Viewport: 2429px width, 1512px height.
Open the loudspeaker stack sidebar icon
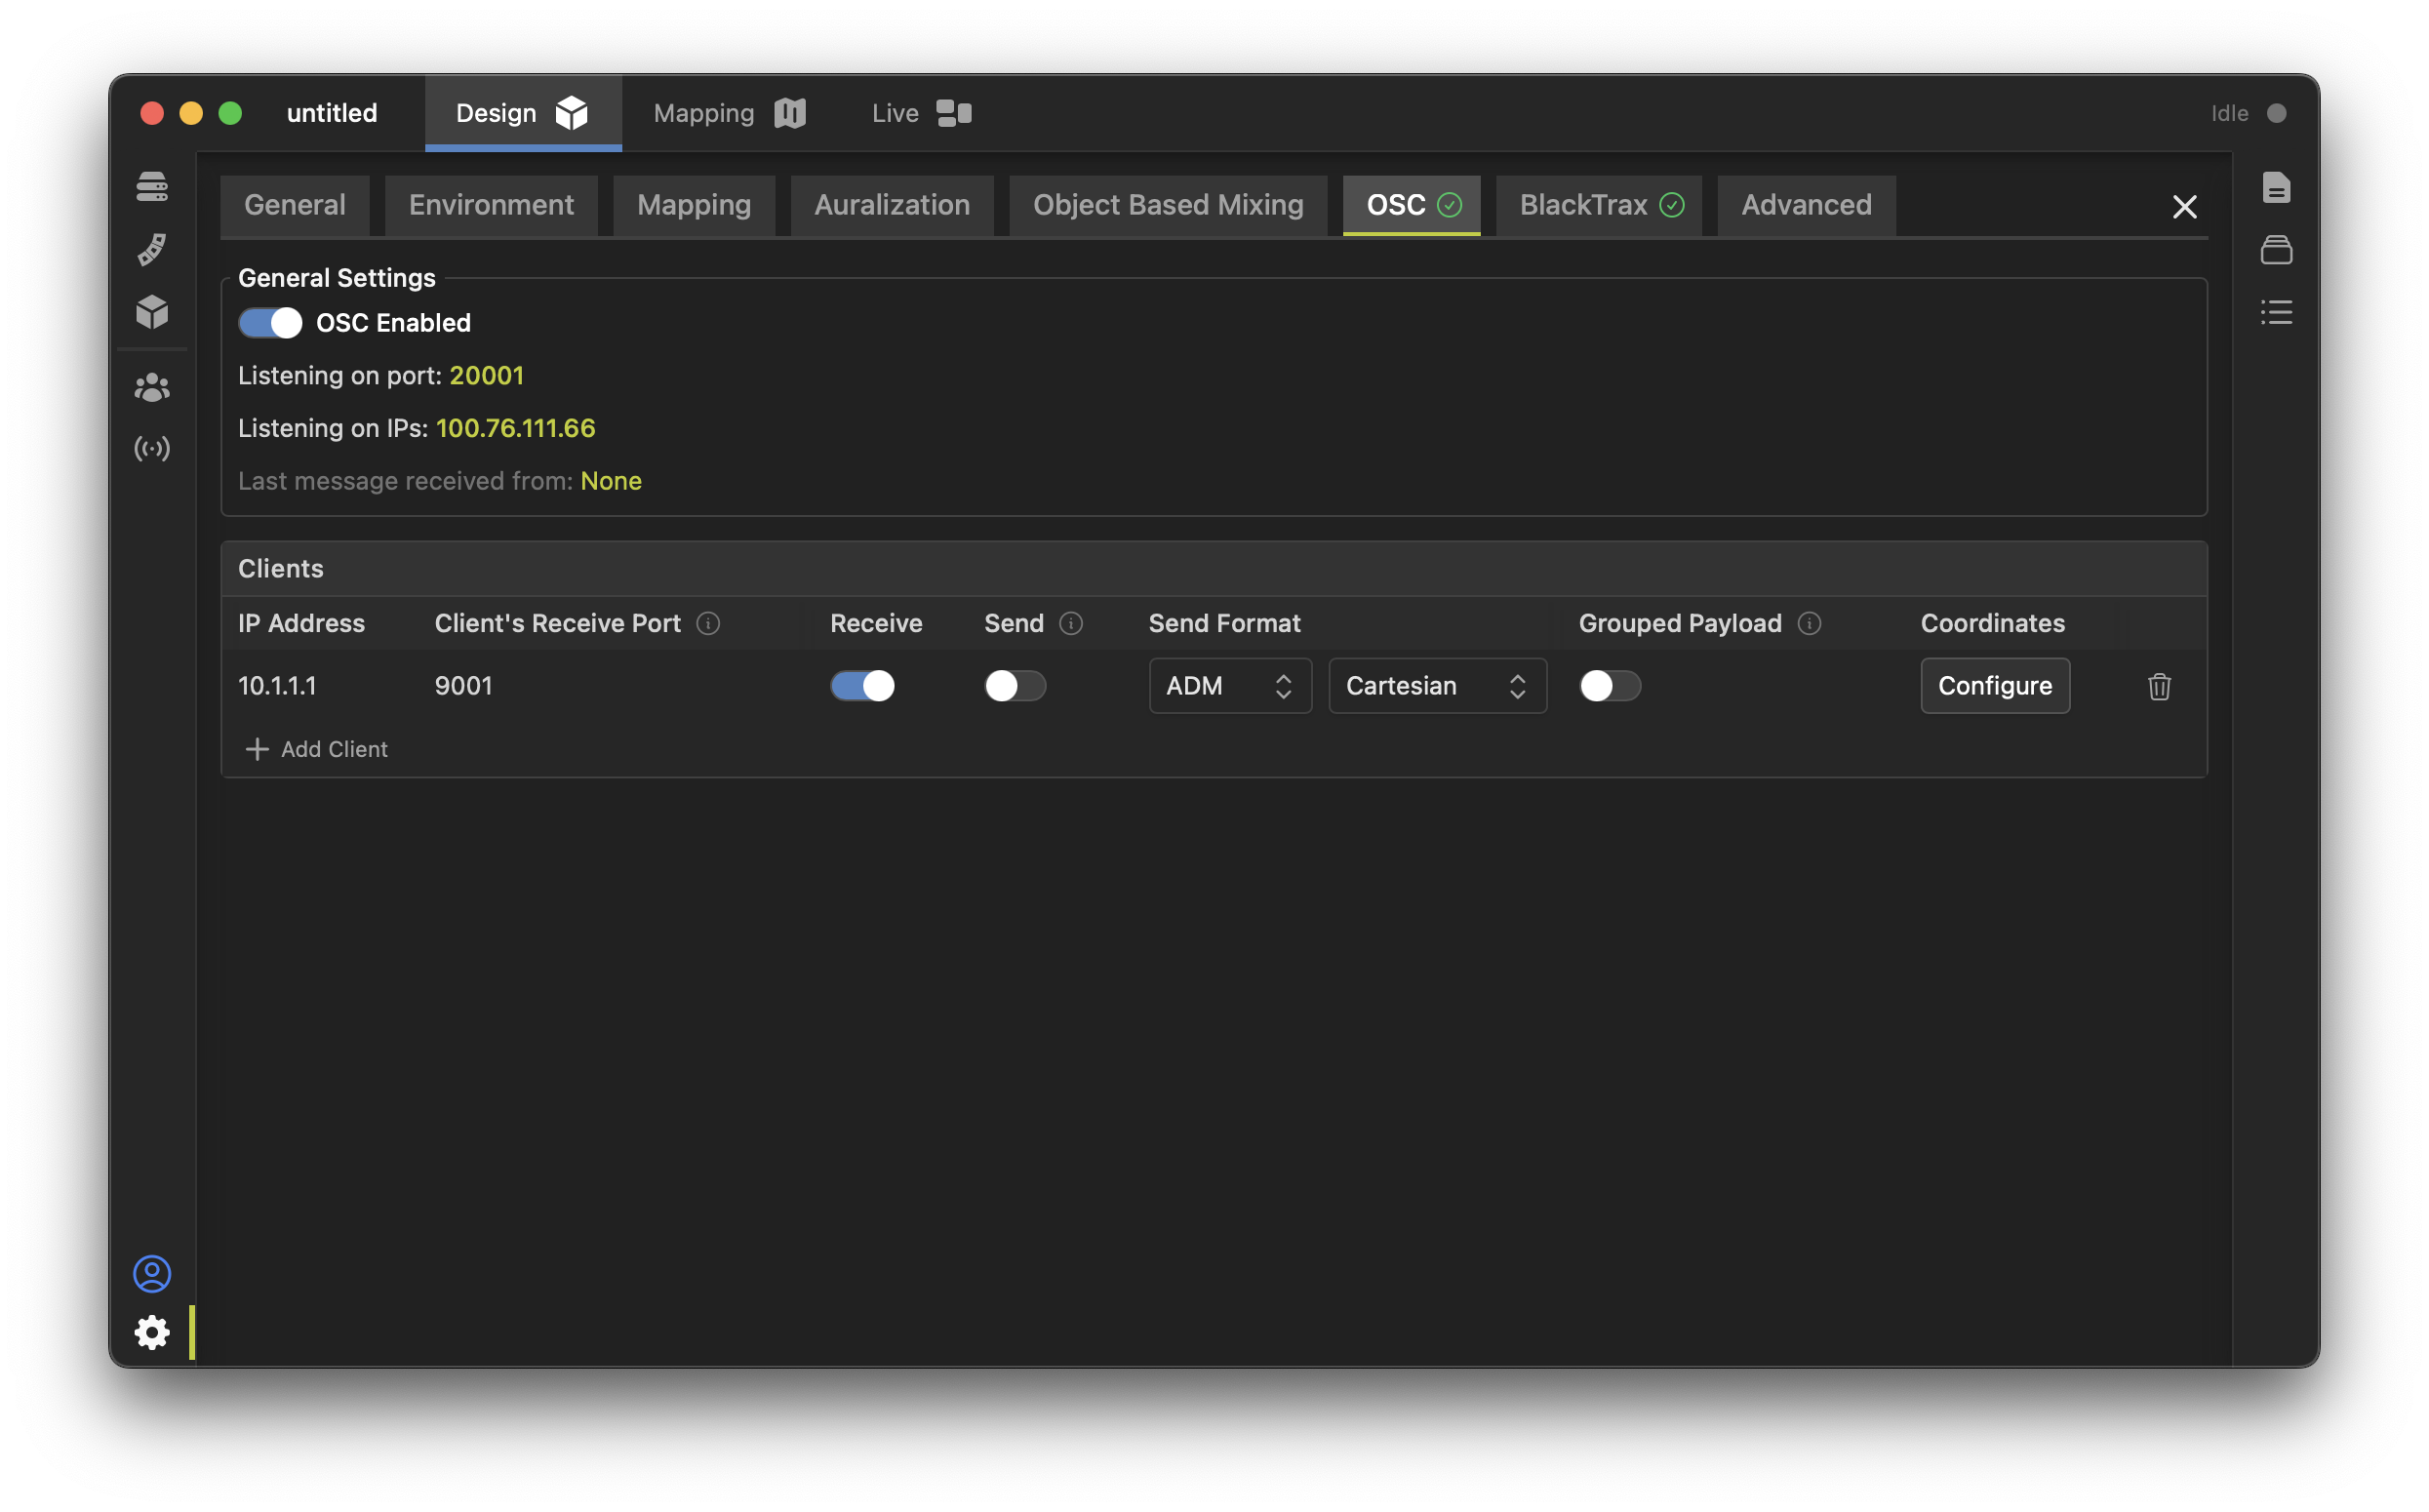pyautogui.click(x=152, y=186)
